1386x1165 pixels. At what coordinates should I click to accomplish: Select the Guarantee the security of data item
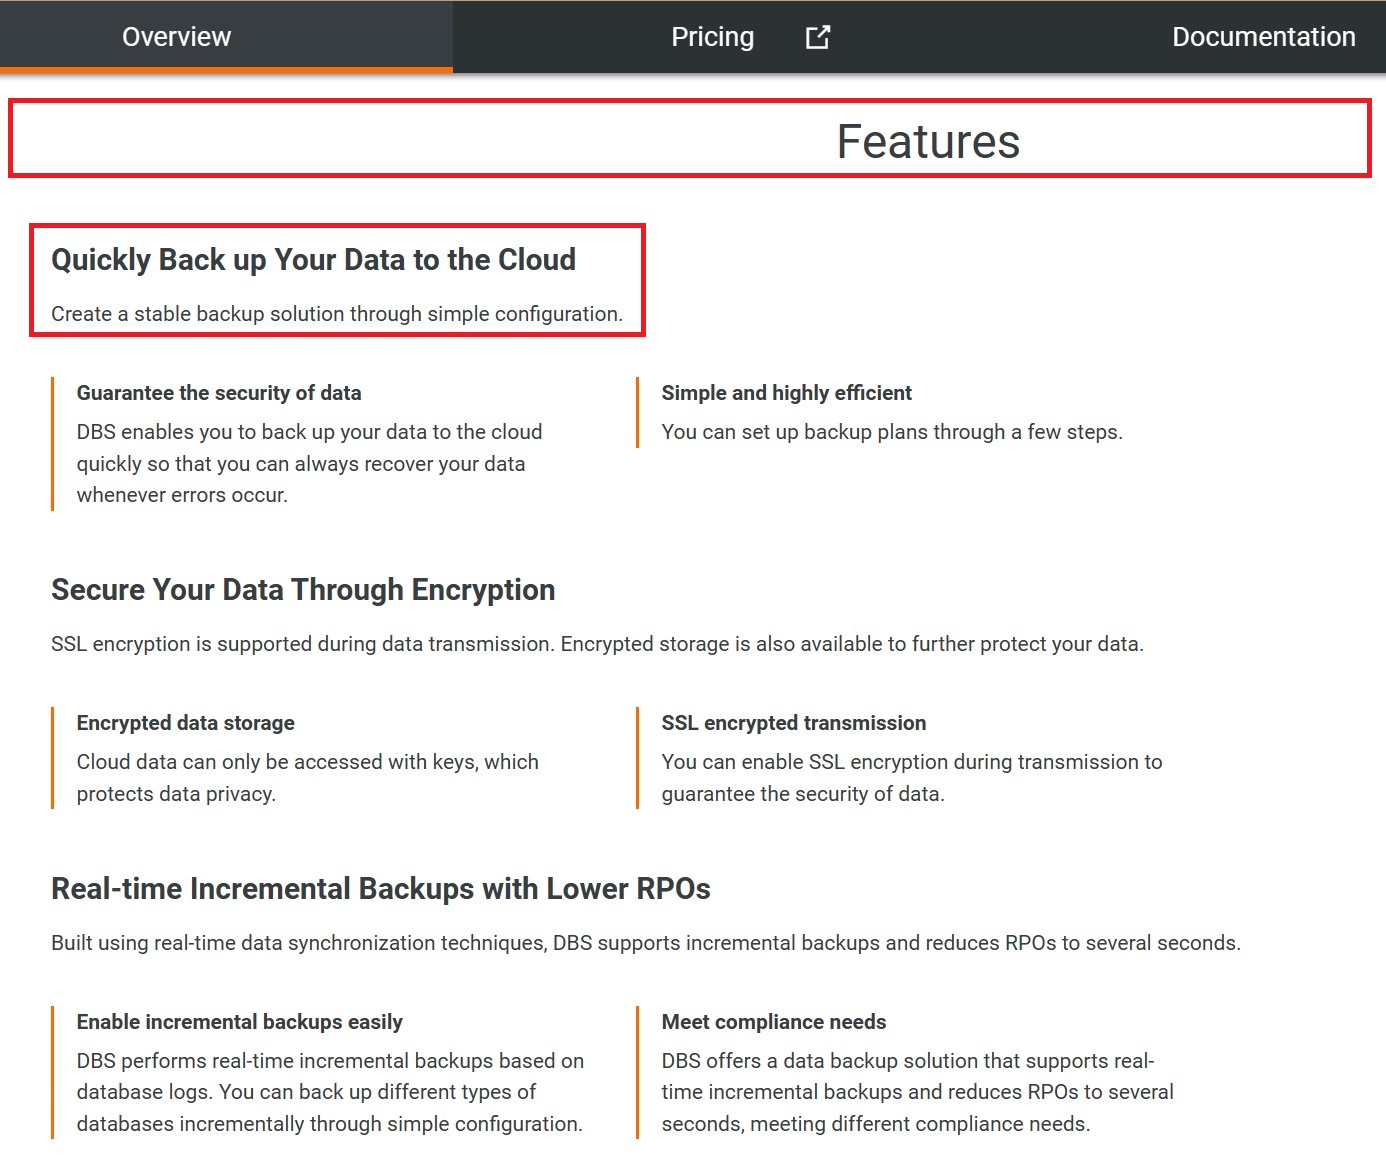pos(218,393)
